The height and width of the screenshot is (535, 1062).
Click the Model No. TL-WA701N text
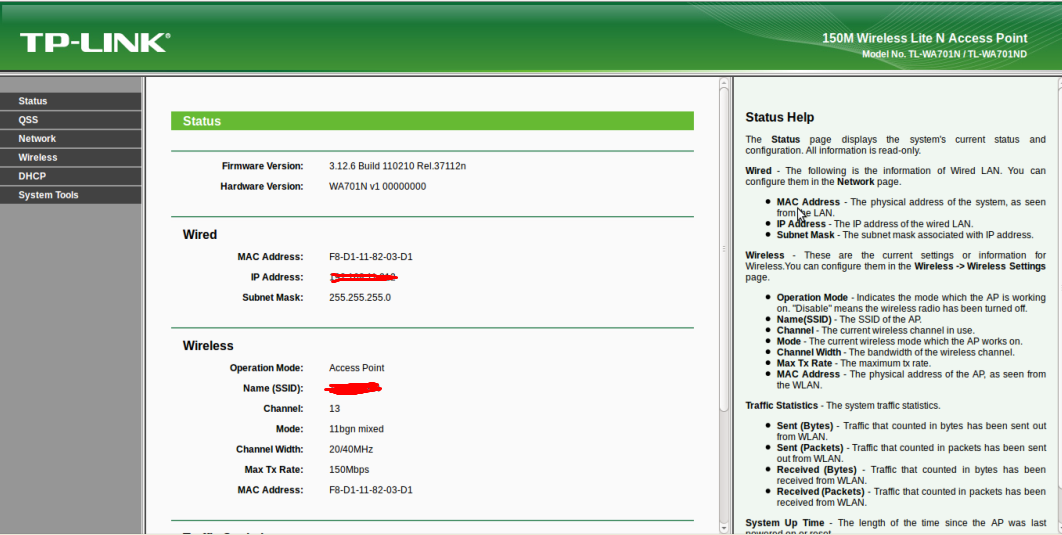click(x=944, y=54)
